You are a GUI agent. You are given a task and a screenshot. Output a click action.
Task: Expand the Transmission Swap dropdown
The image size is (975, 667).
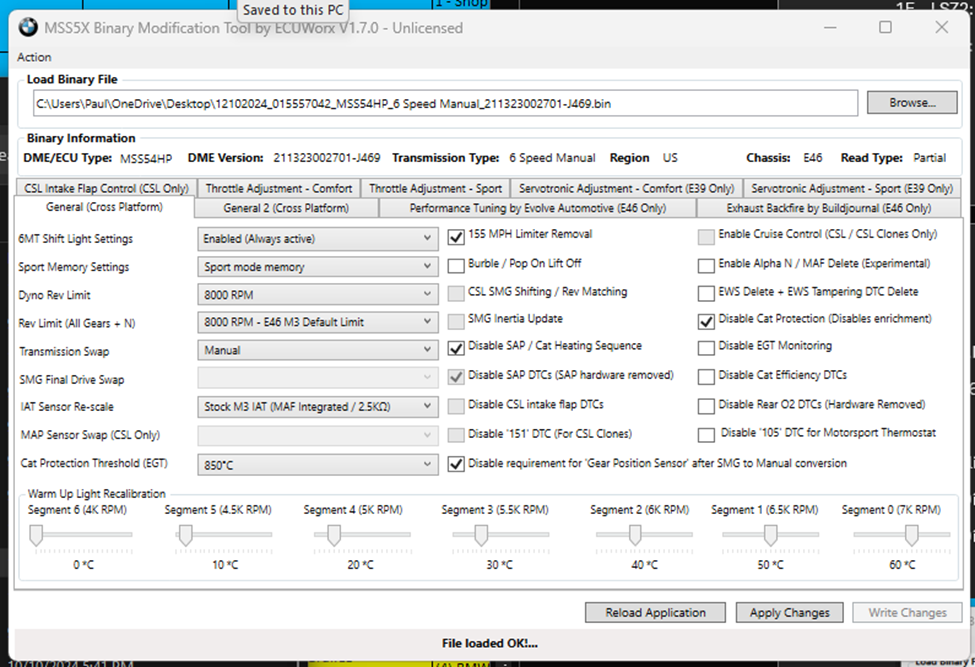pyautogui.click(x=317, y=351)
